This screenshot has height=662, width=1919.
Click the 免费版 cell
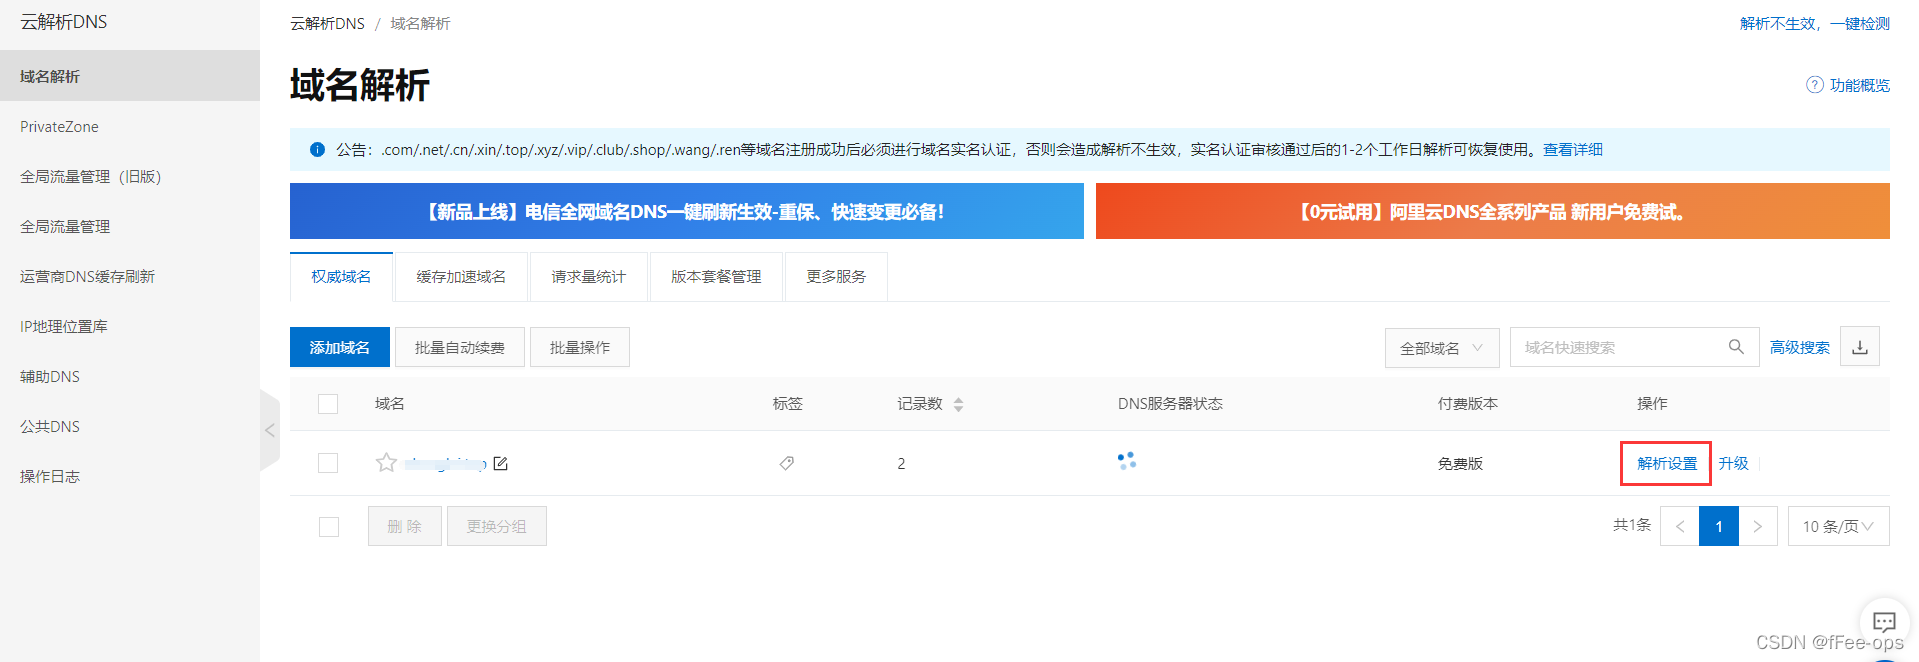coord(1460,463)
